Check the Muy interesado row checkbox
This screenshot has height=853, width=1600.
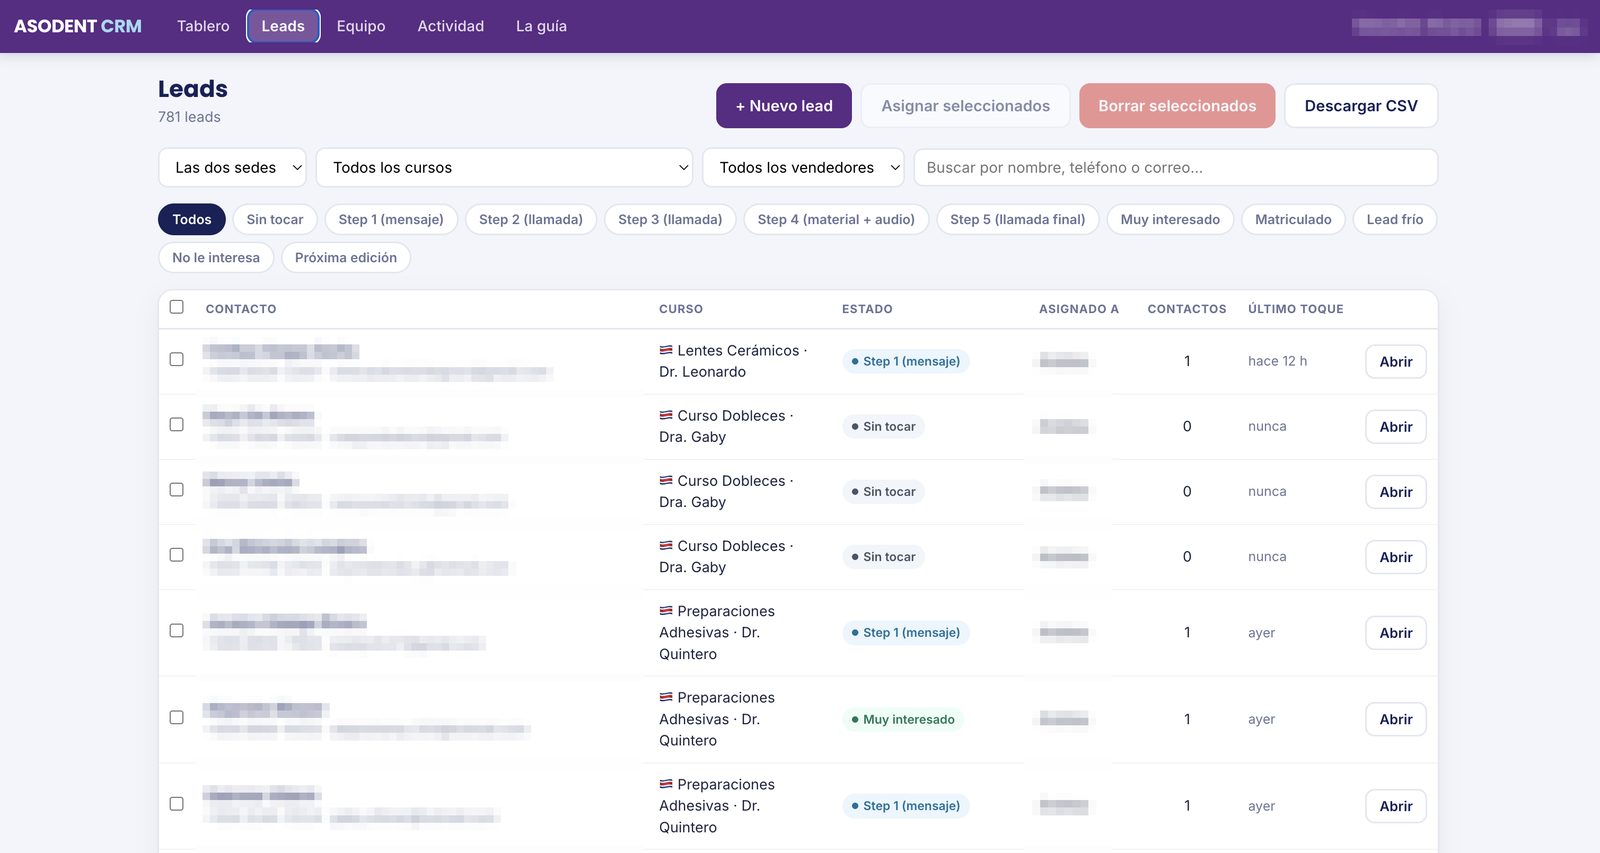tap(177, 717)
